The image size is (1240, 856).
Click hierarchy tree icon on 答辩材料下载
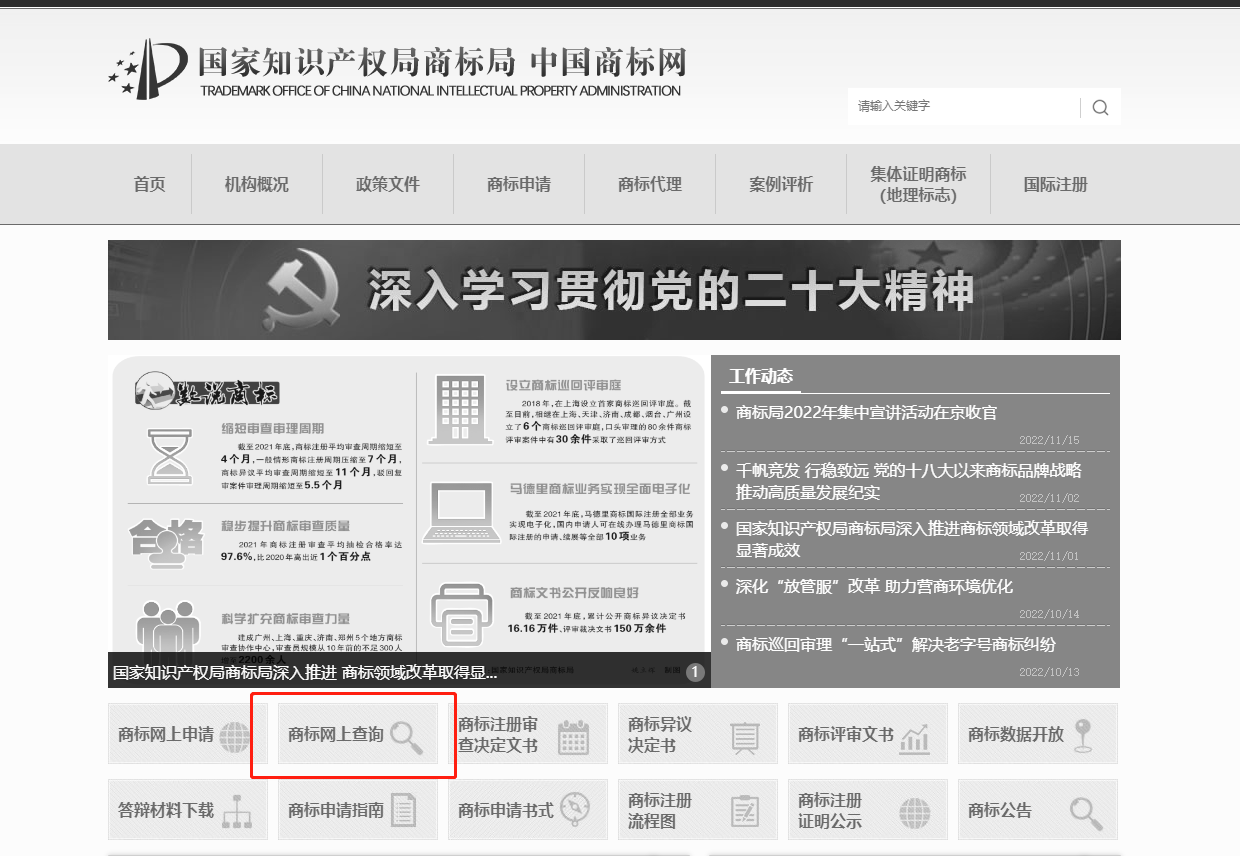237,812
